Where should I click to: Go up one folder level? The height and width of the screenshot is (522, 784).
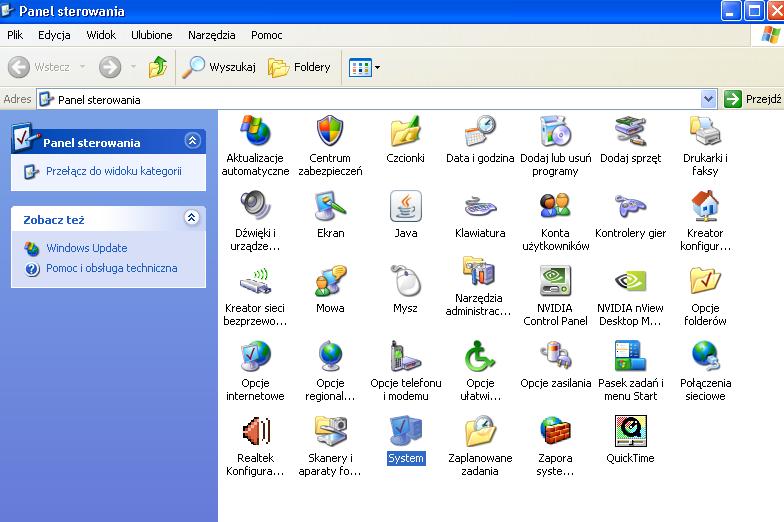[x=158, y=67]
